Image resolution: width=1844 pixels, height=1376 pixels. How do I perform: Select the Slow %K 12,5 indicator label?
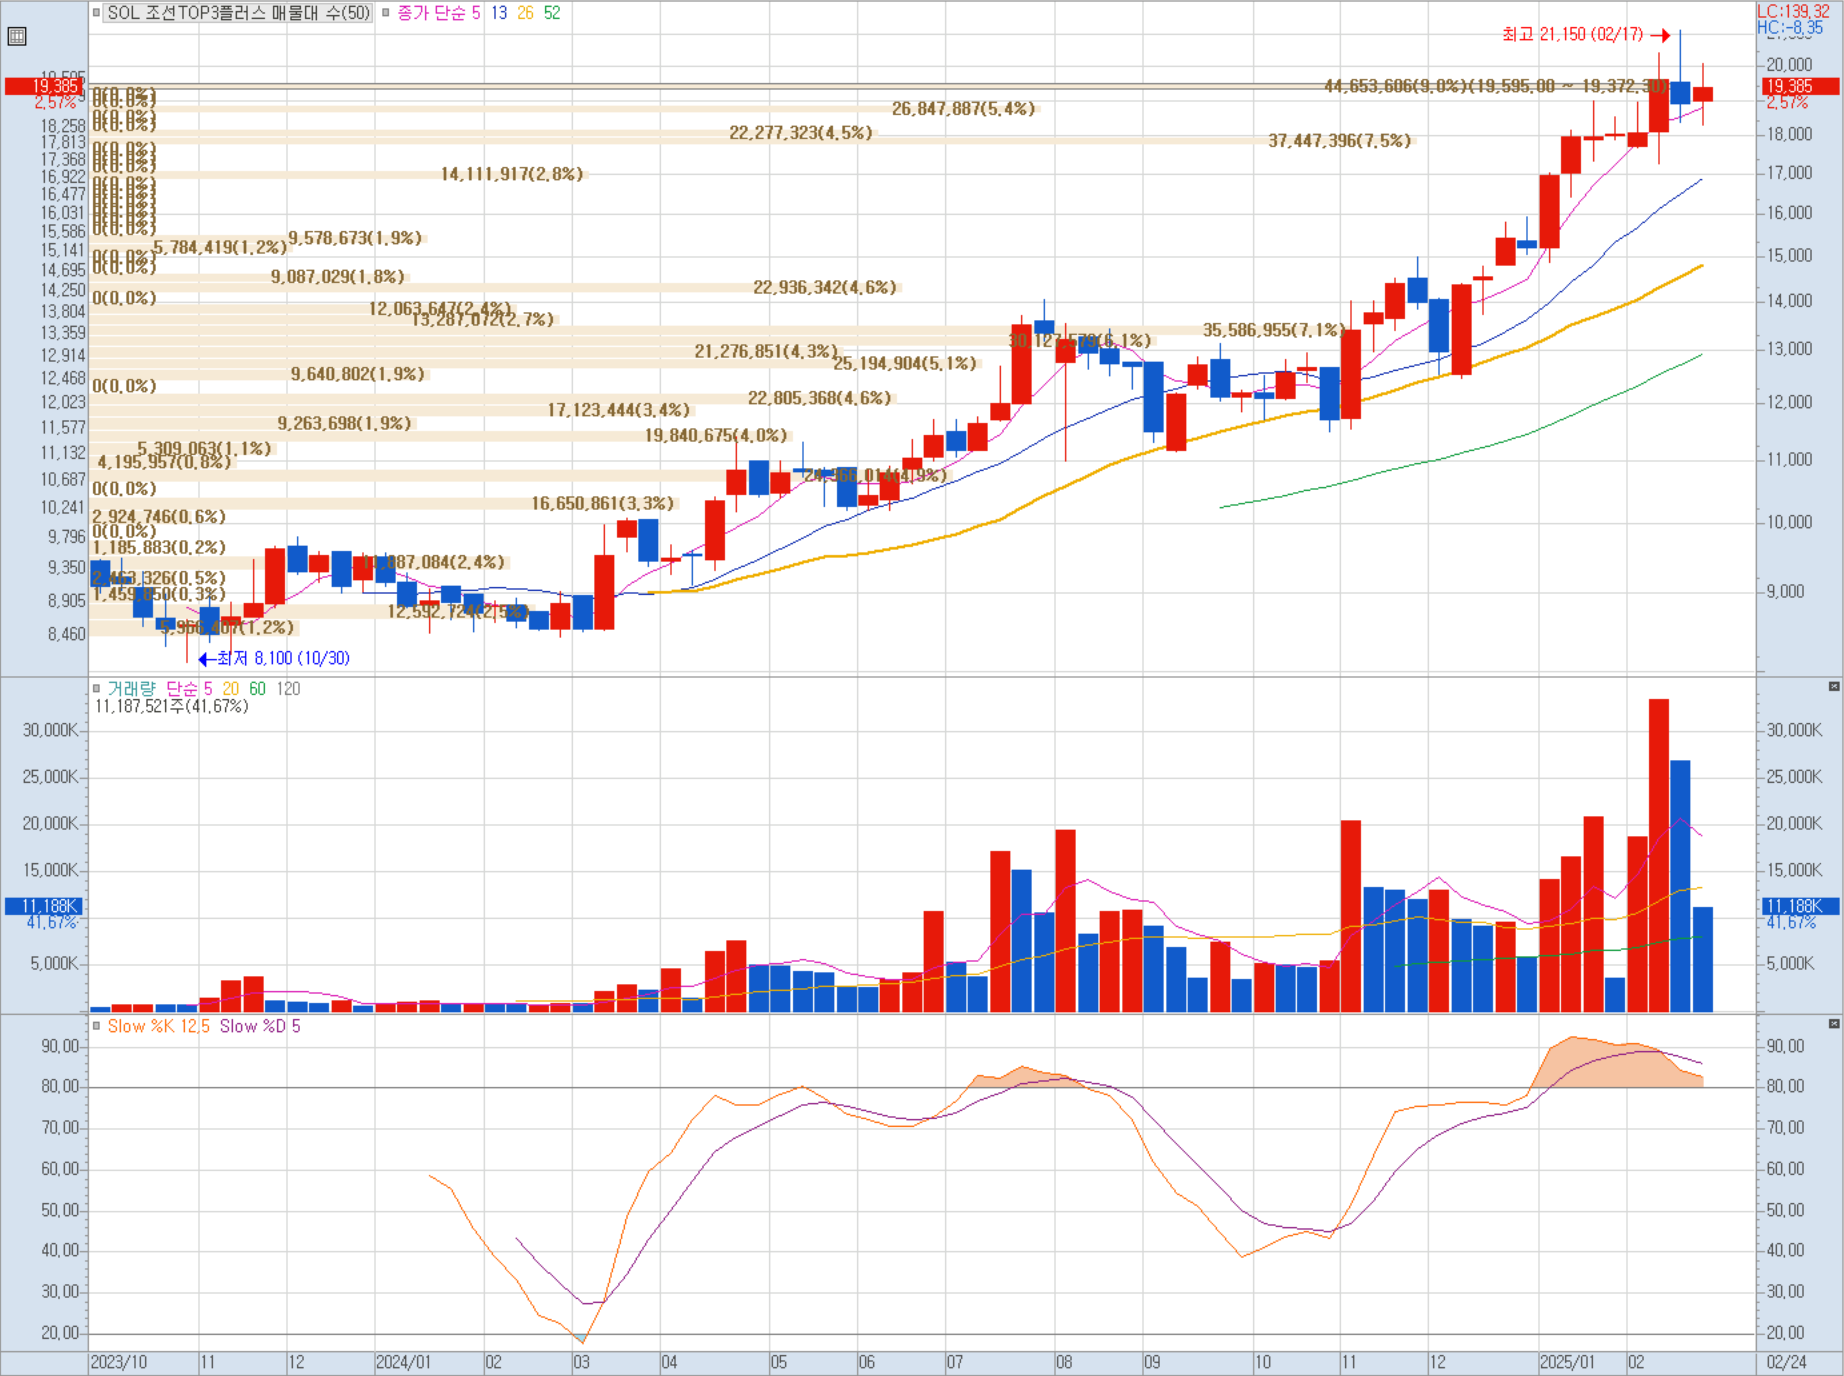(158, 1026)
